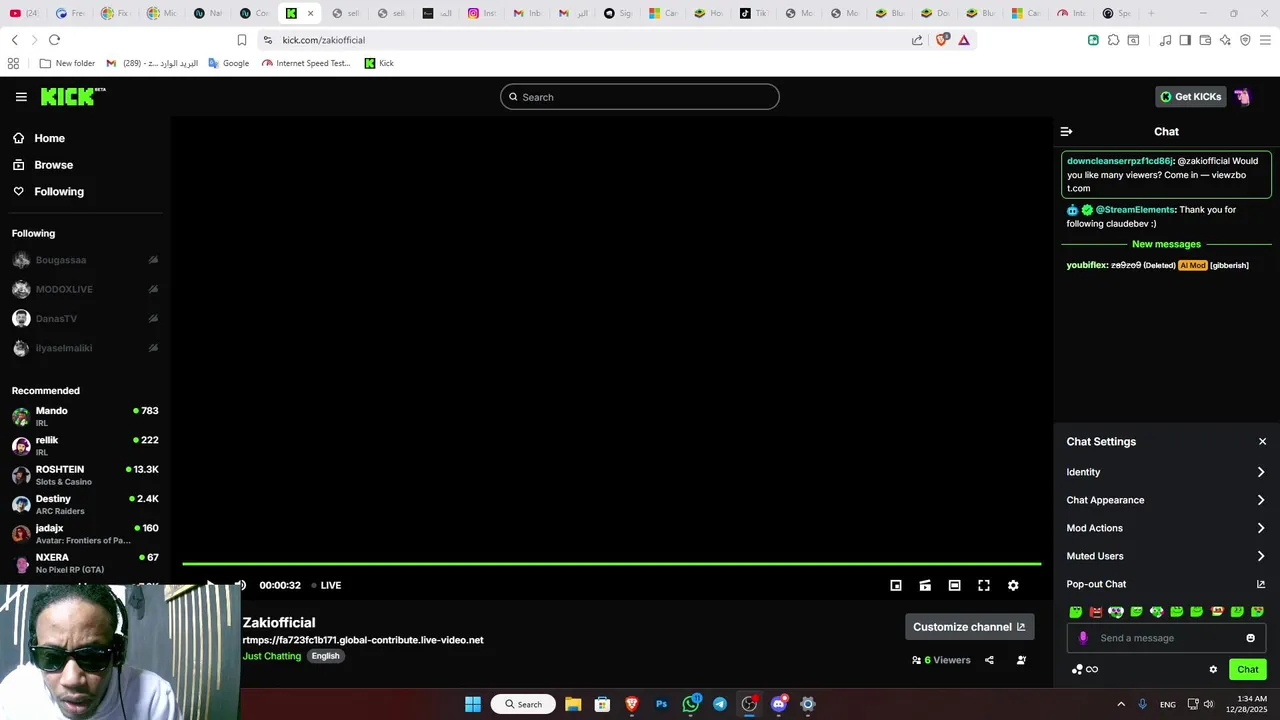
Task: Open channel points infinity icon
Action: click(x=1092, y=670)
